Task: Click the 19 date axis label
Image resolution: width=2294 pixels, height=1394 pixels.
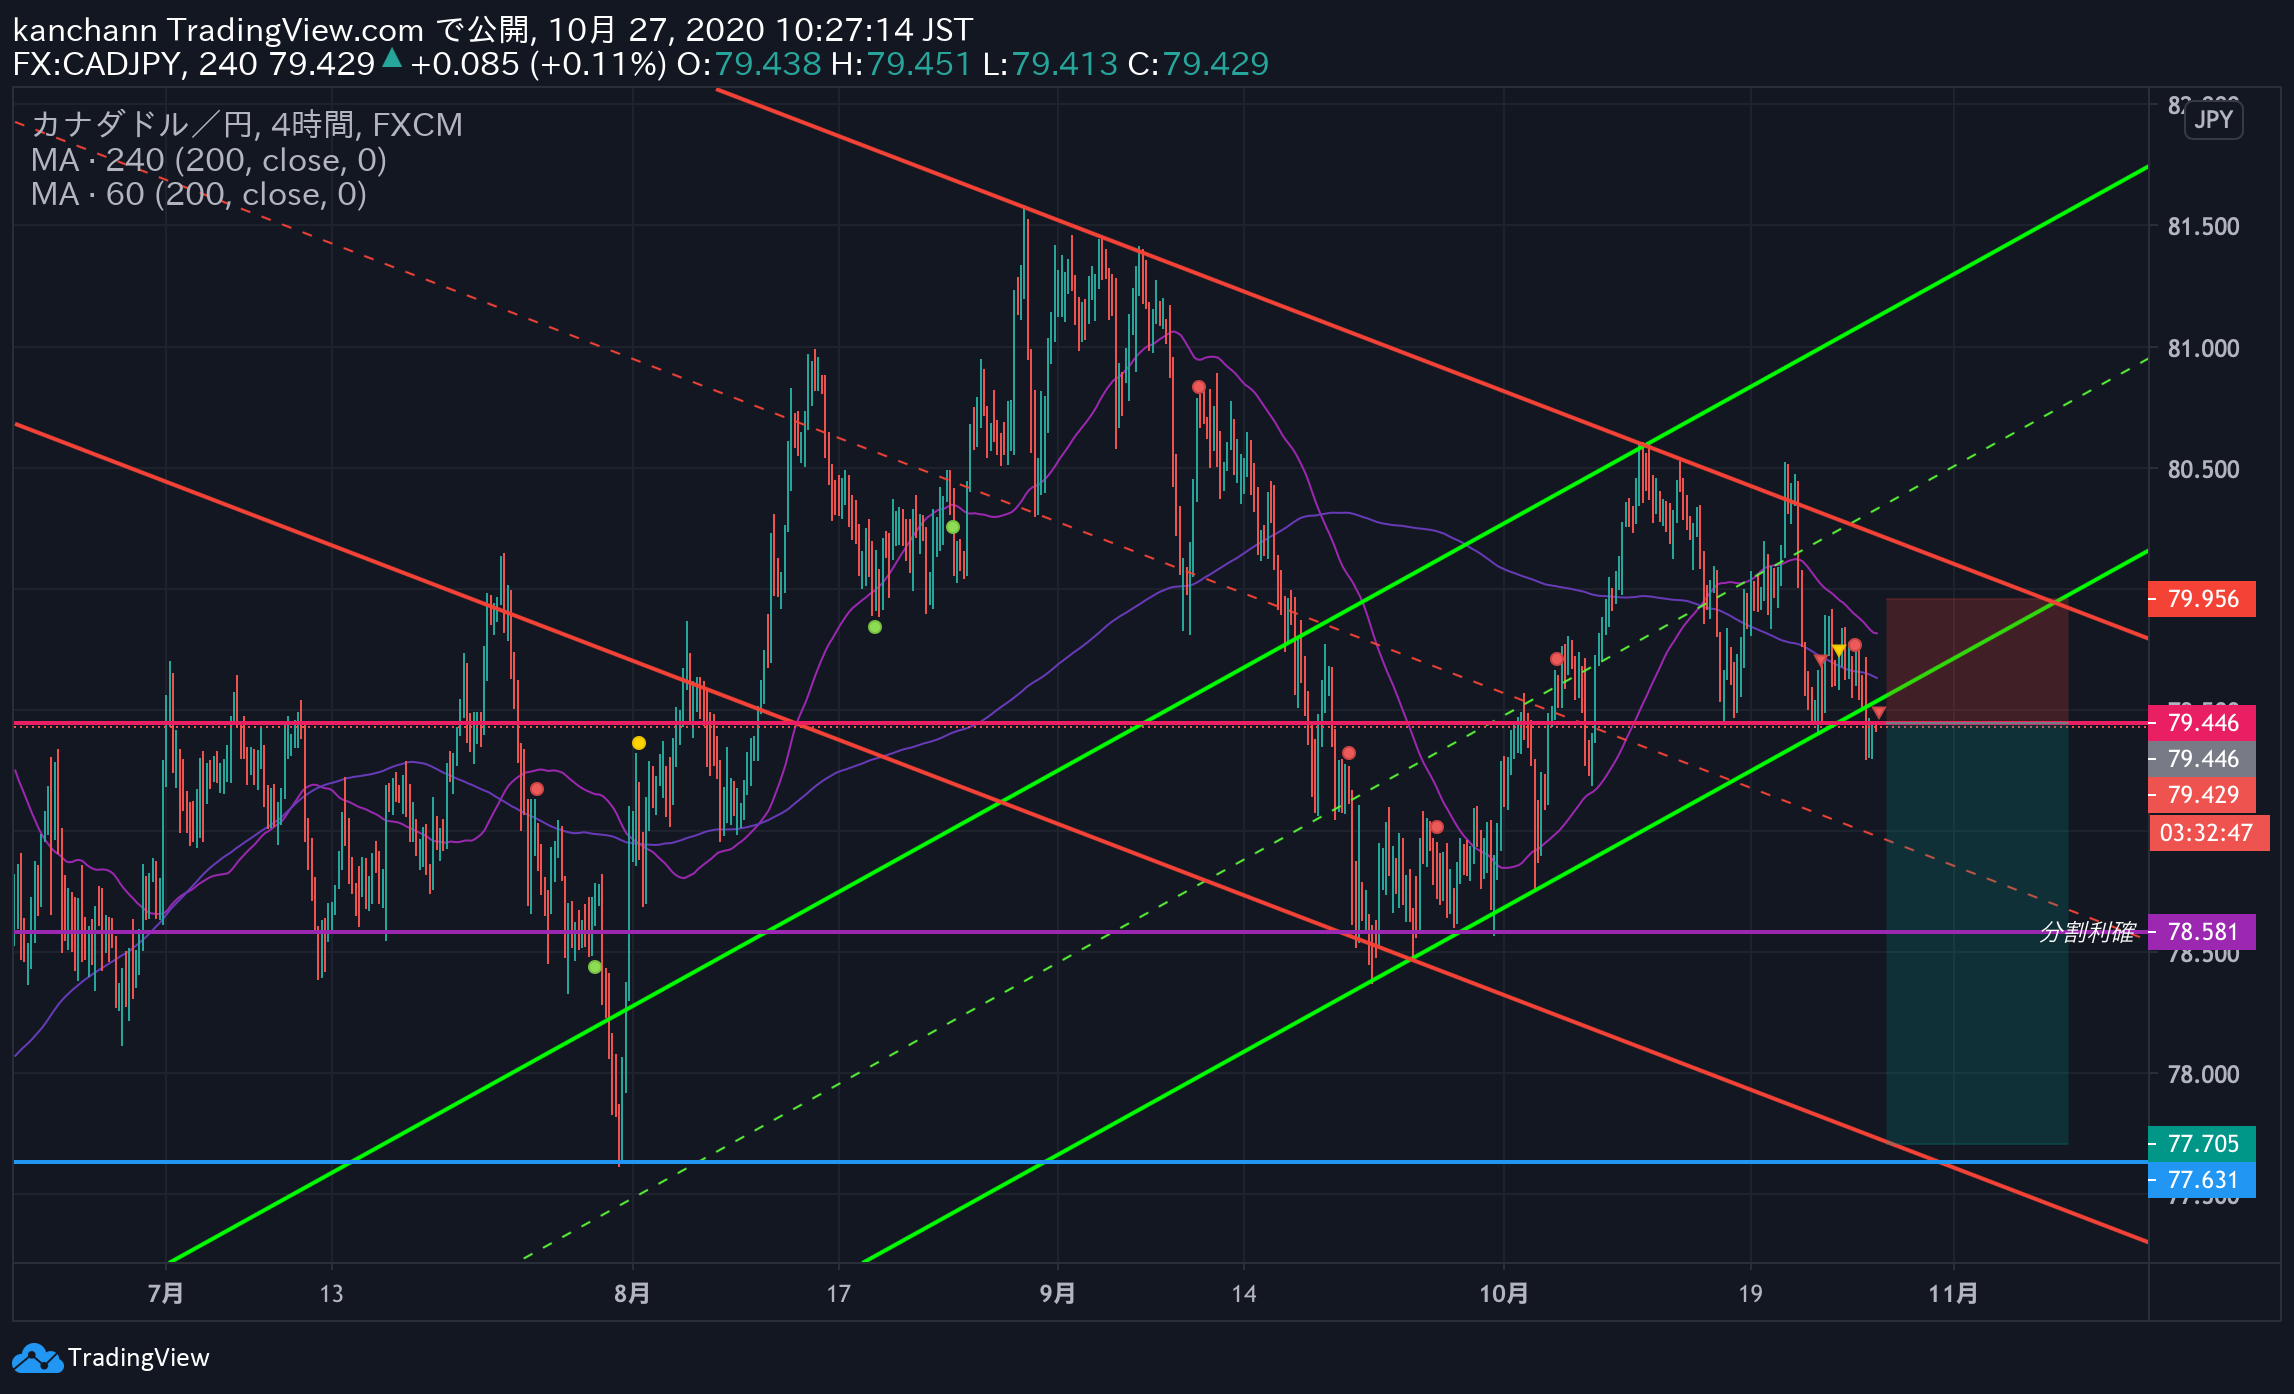Action: point(1750,1294)
